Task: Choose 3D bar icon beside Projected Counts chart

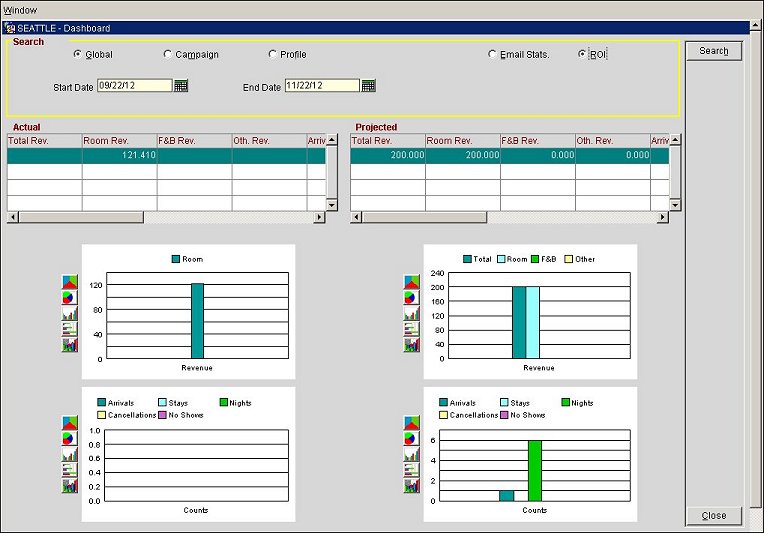Action: pyautogui.click(x=412, y=485)
